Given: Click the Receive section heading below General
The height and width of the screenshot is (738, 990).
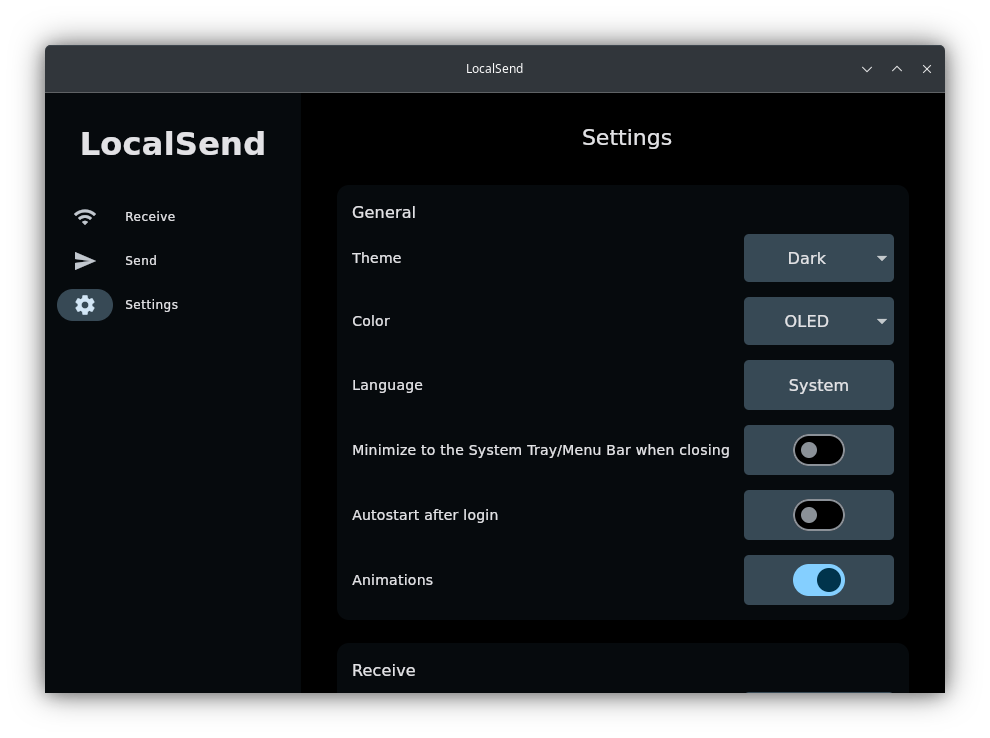Looking at the screenshot, I should pos(384,670).
